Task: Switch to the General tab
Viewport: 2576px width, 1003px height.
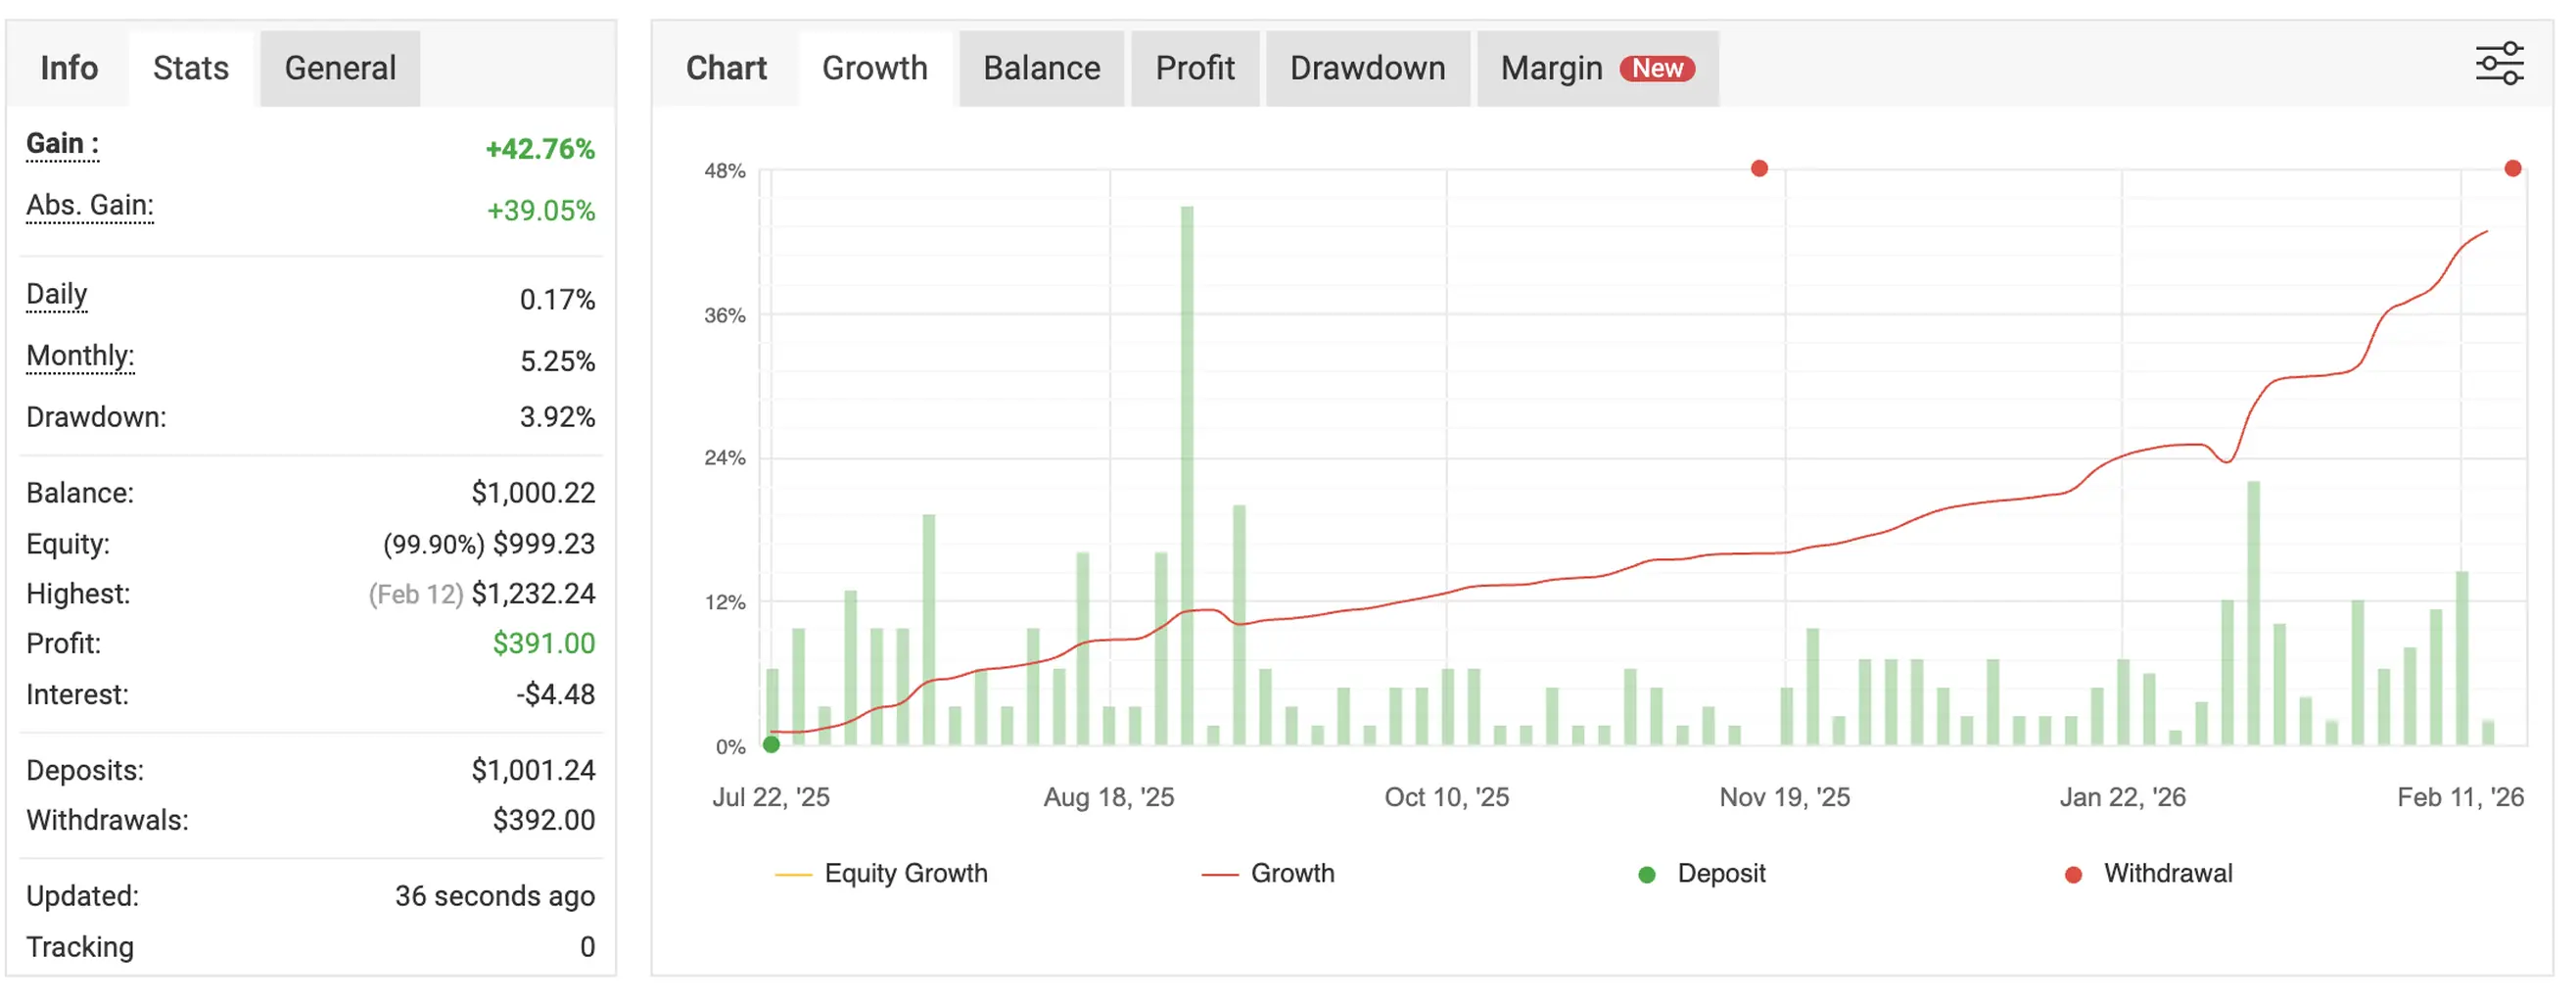Action: click(340, 68)
